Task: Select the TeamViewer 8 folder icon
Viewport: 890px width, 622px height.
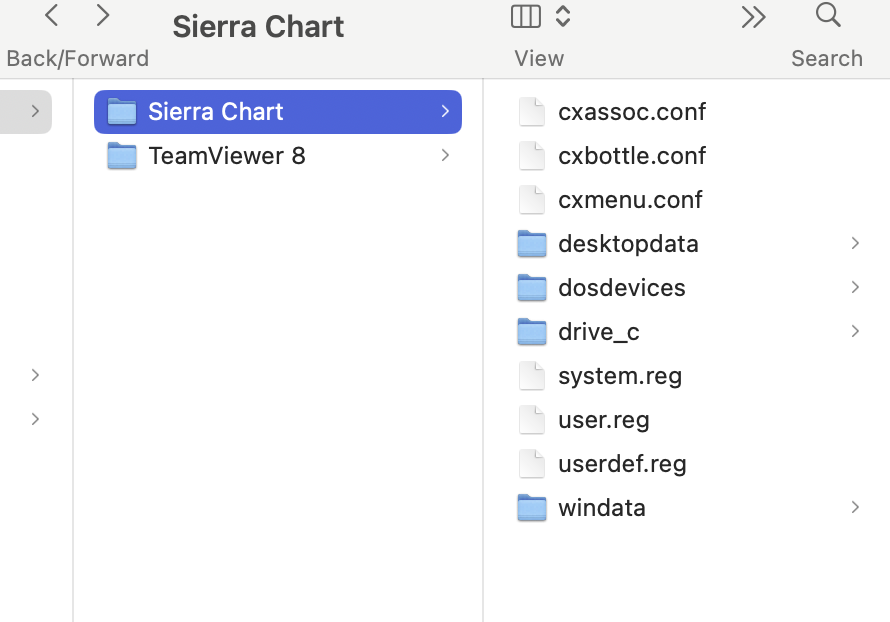Action: [122, 155]
